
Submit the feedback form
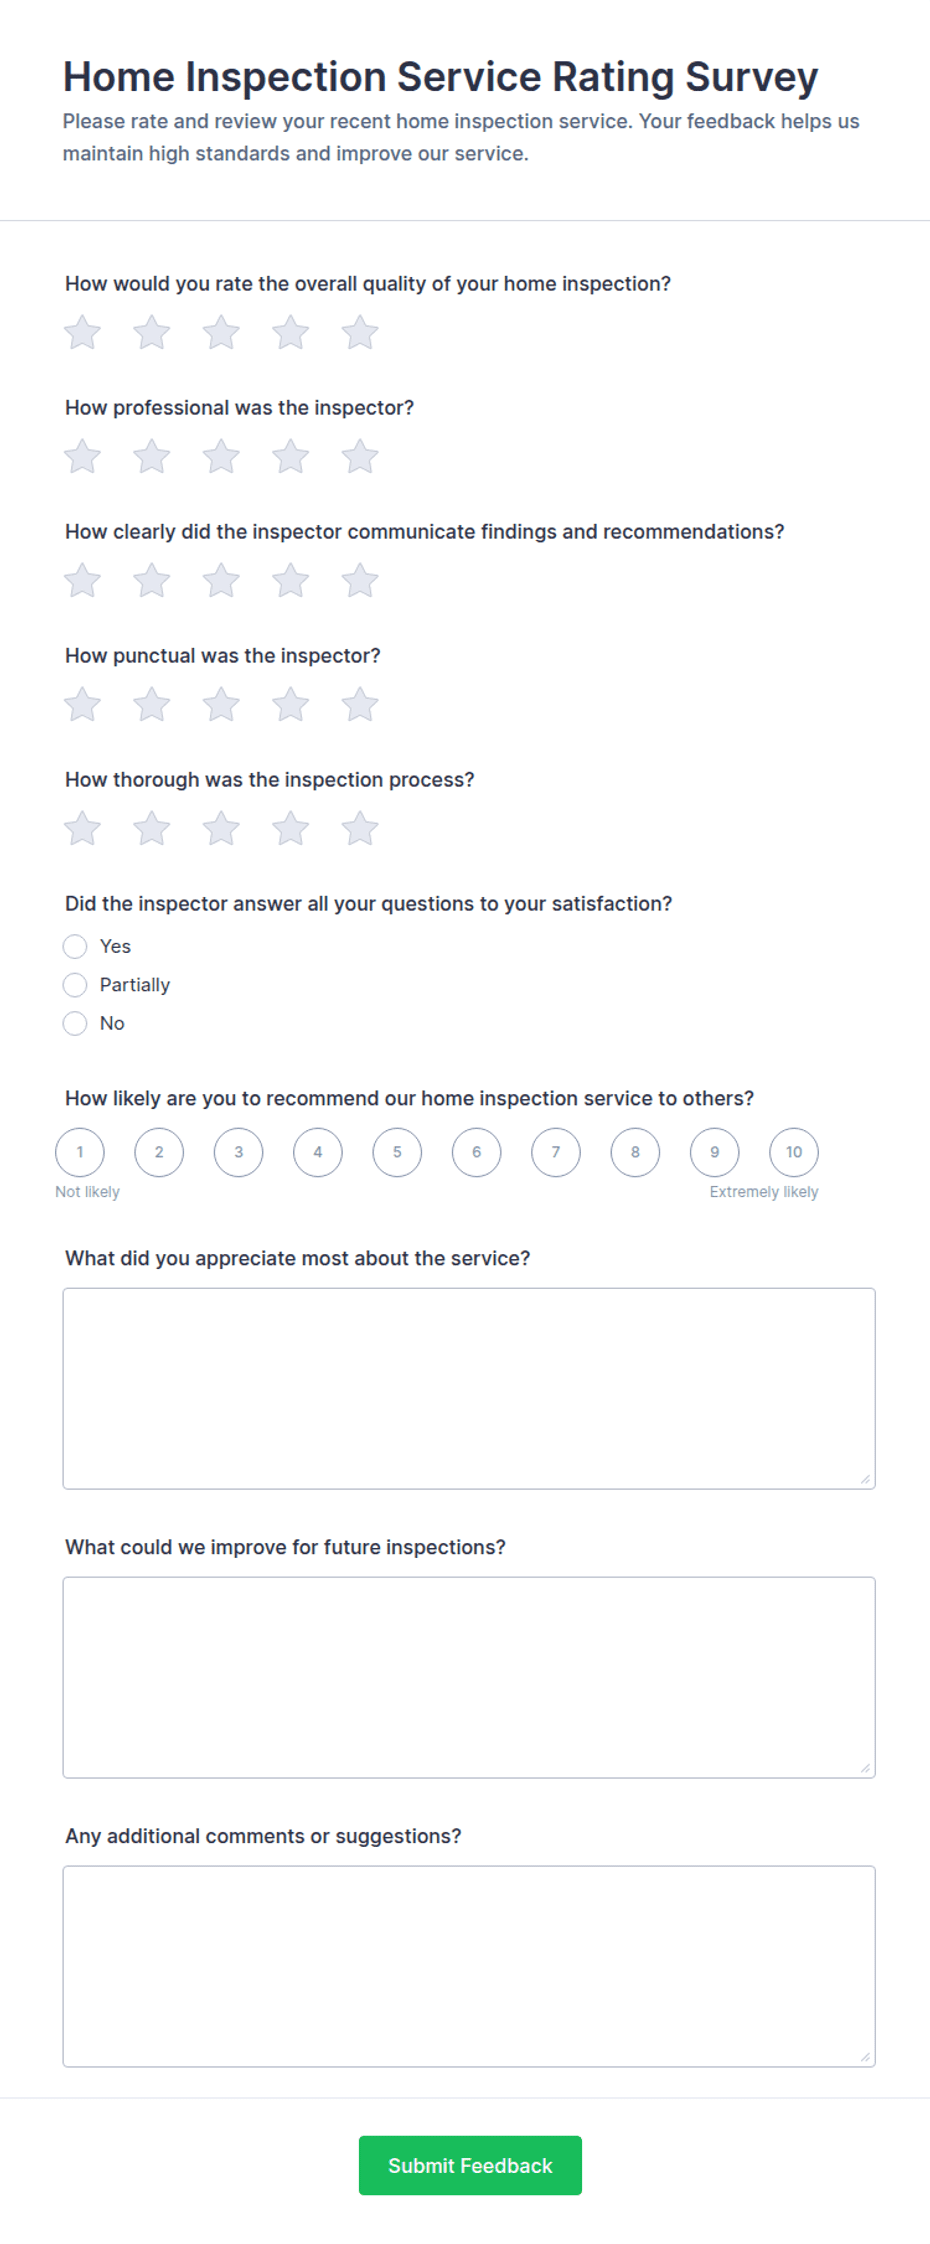pyautogui.click(x=470, y=2166)
